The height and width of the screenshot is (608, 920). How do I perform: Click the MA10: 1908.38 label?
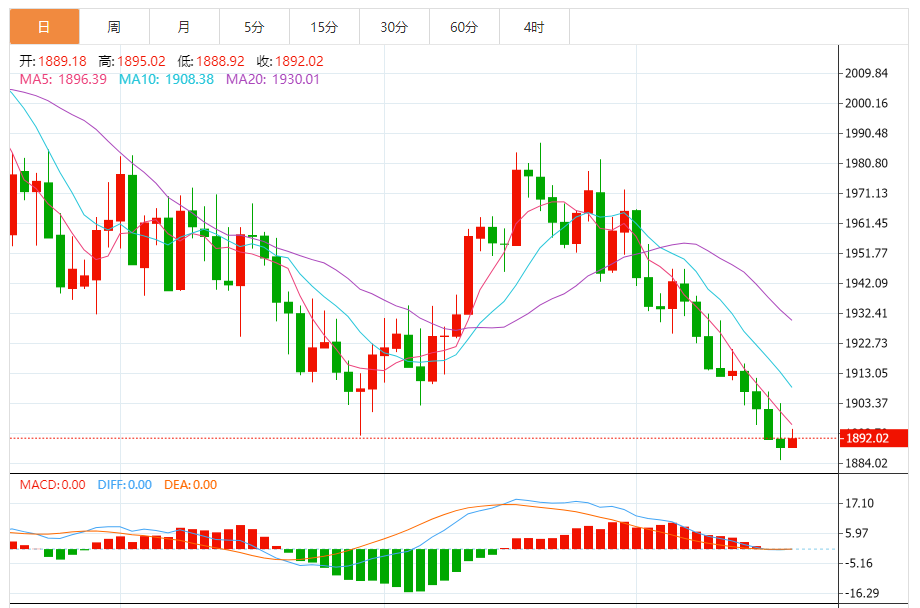coord(167,79)
